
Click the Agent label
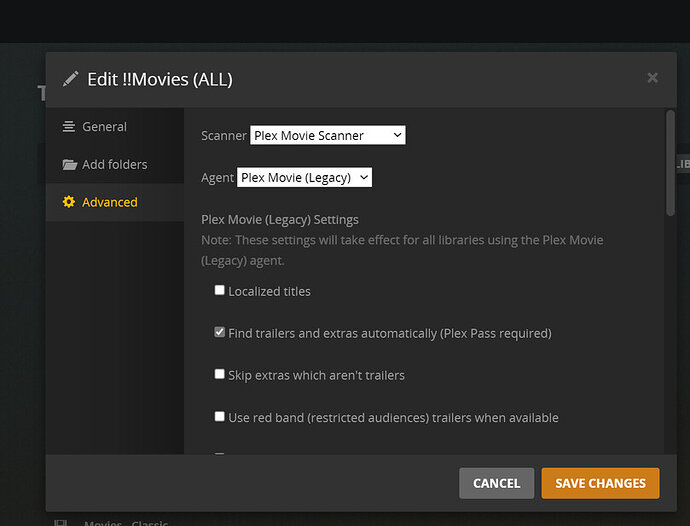217,178
